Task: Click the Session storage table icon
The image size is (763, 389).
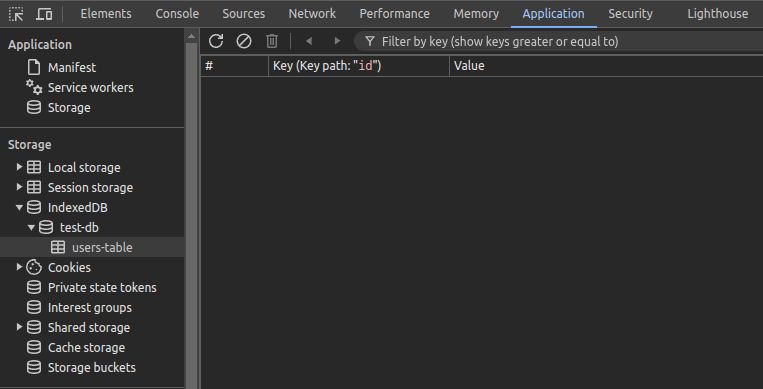Action: pyautogui.click(x=34, y=187)
